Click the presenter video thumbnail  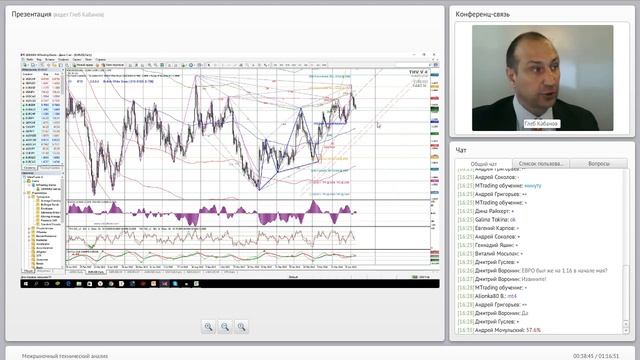(542, 78)
